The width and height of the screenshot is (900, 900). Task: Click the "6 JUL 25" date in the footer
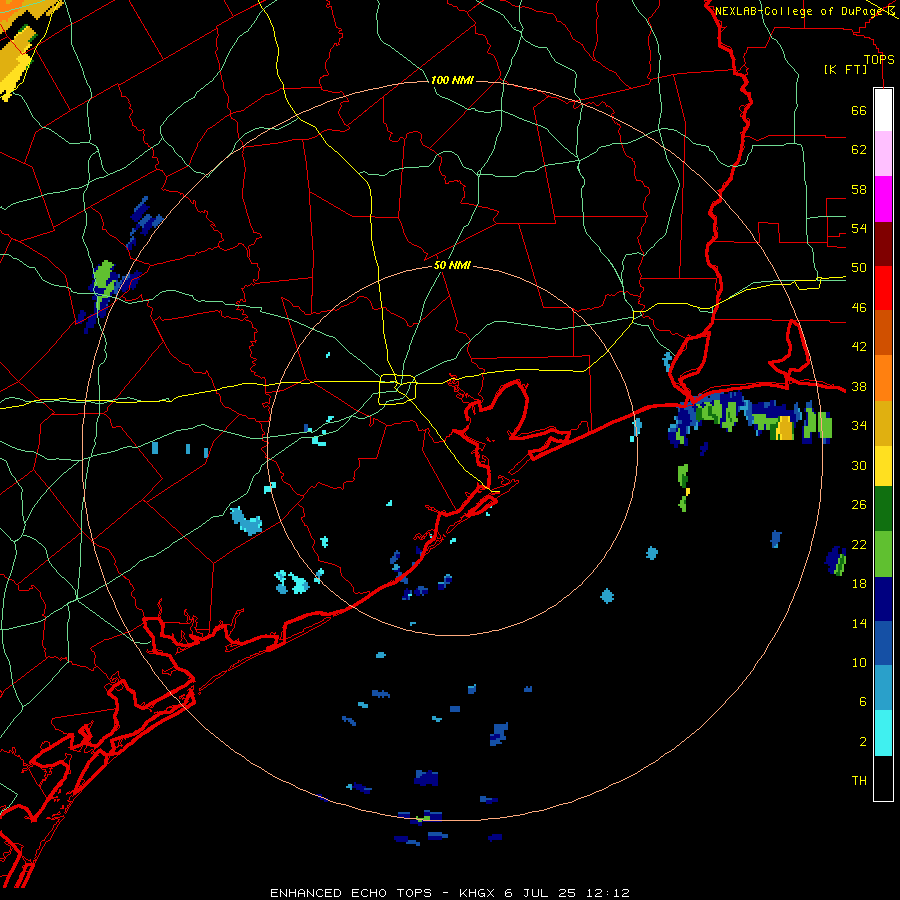(540, 893)
